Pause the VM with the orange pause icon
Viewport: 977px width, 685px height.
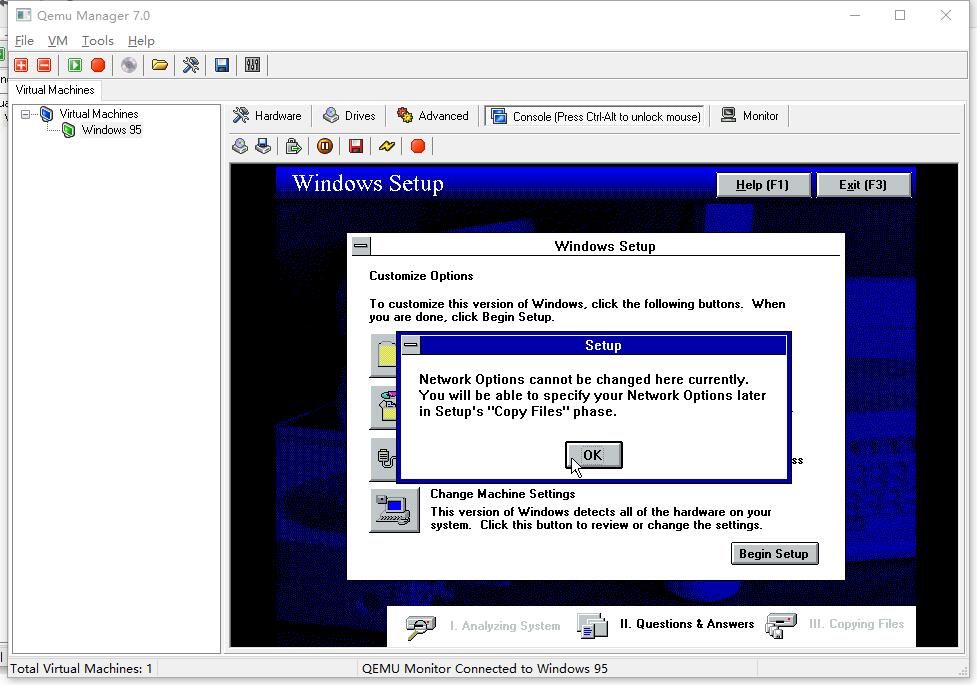(325, 146)
